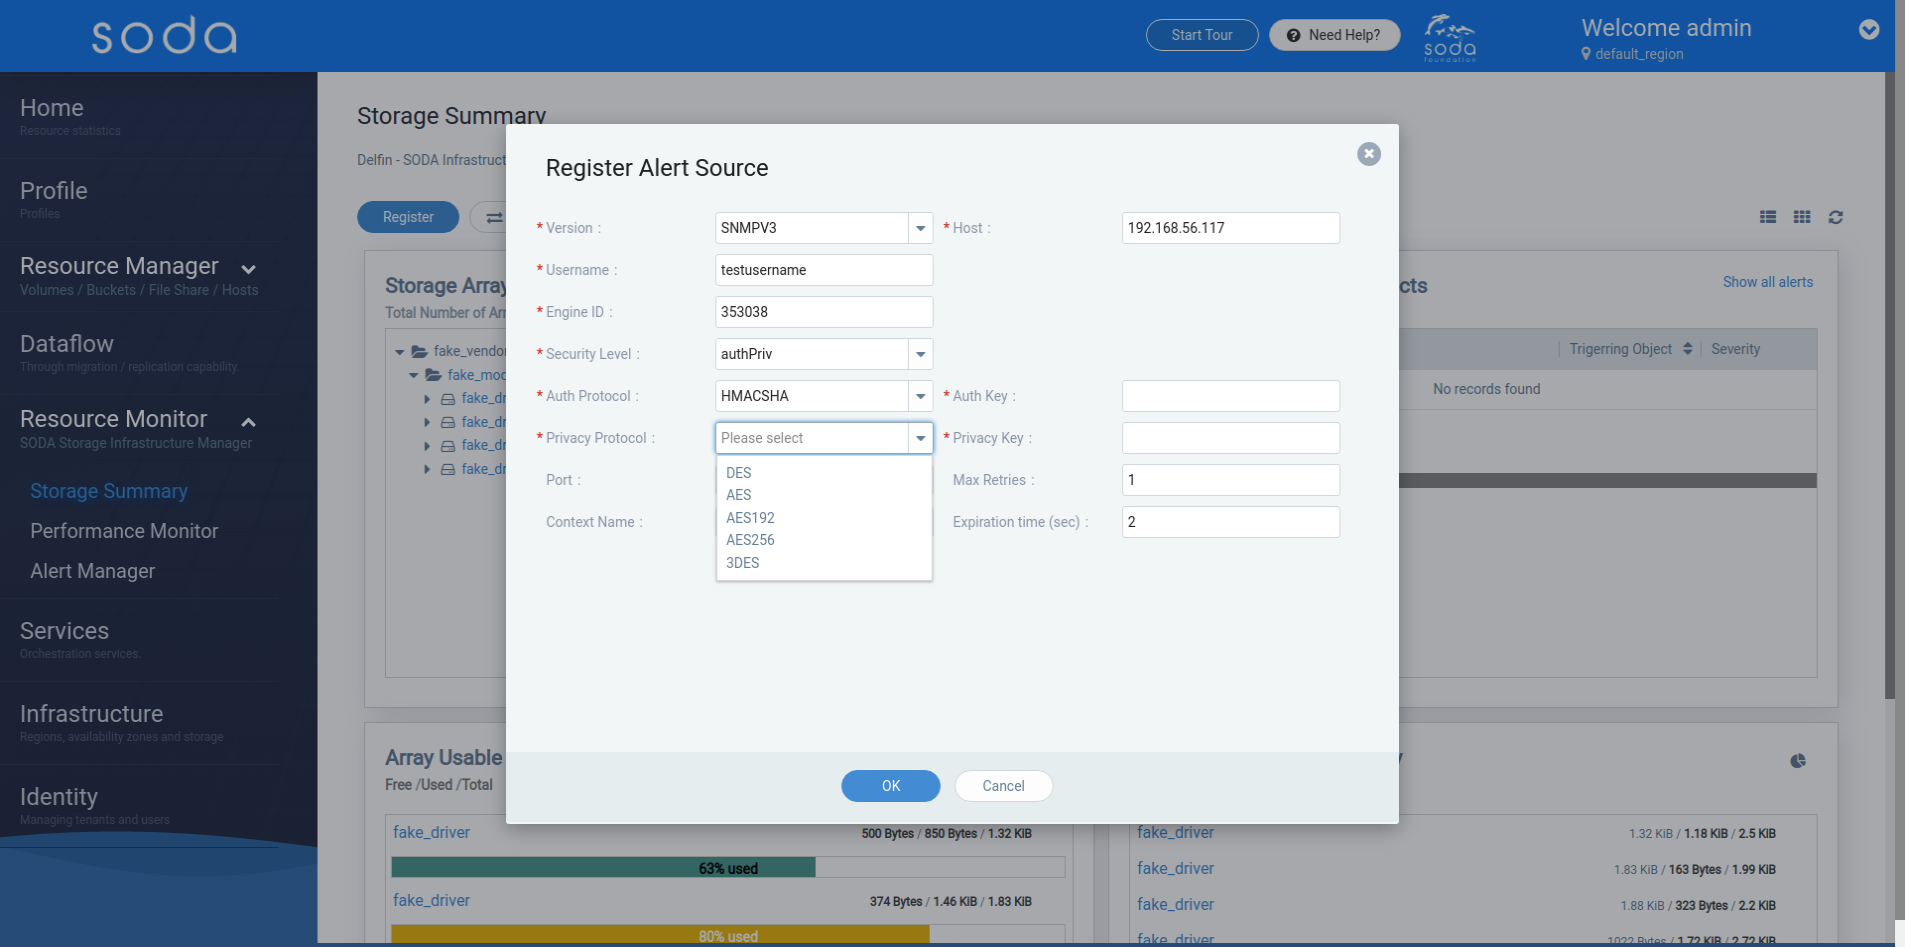Click the default_region location pin
Viewport: 1905px width, 947px height.
1586,54
